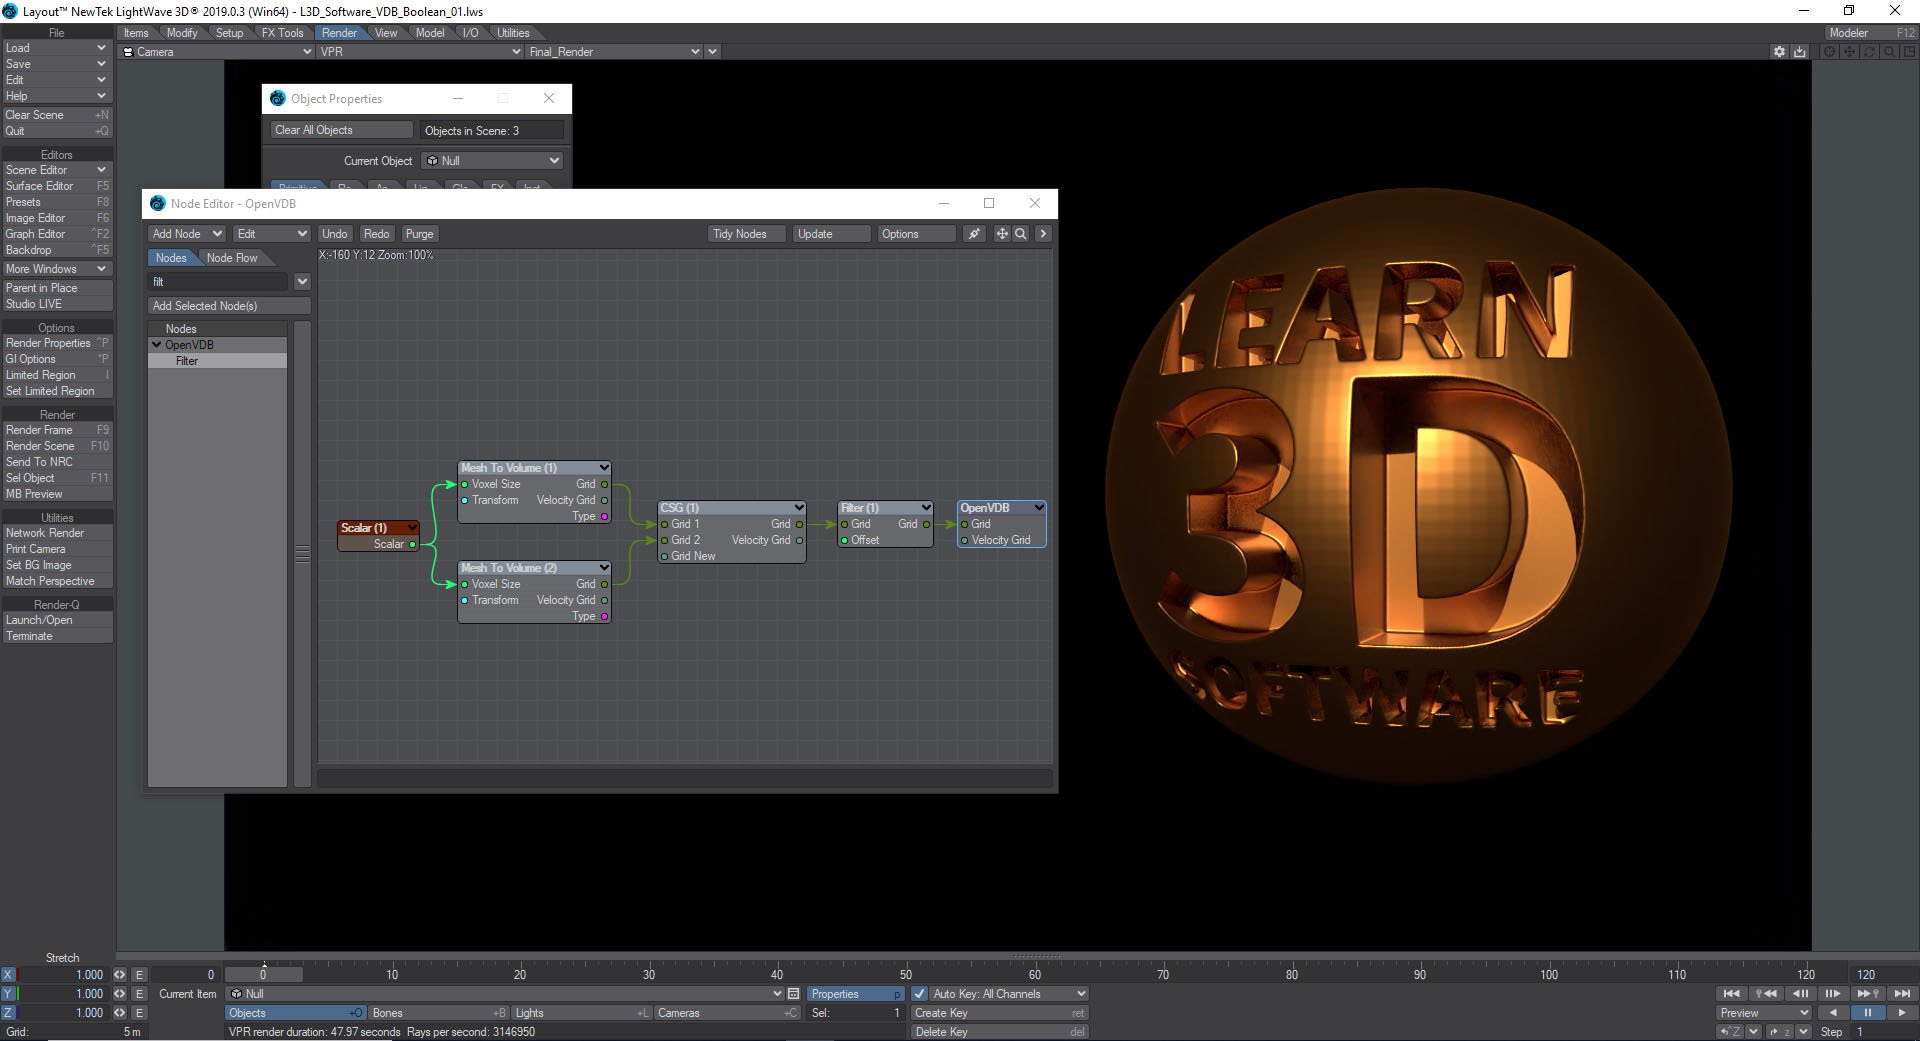Expand the Current Object Null dropdown
The image size is (1920, 1041).
pyautogui.click(x=492, y=161)
